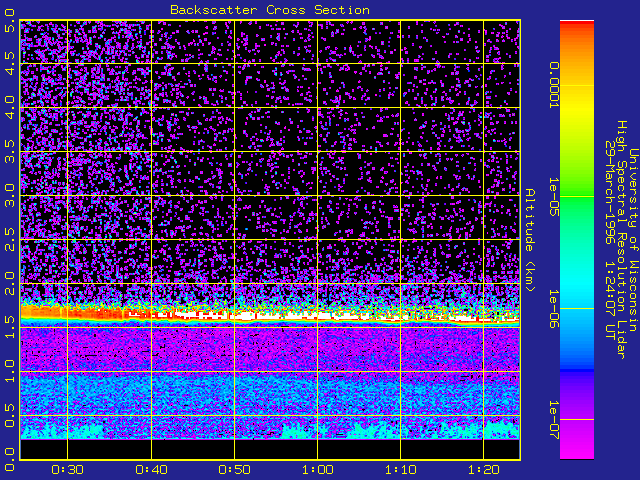640x480 pixels.
Task: Click the 4.0 altitude axis label
Action: (9, 107)
